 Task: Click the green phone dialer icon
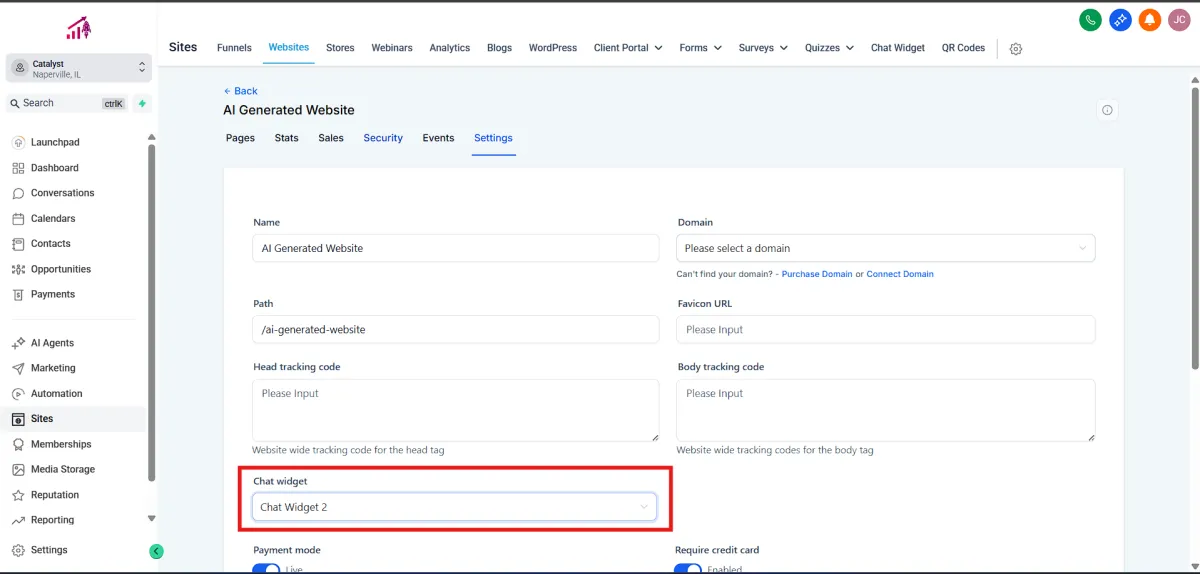pos(1091,20)
